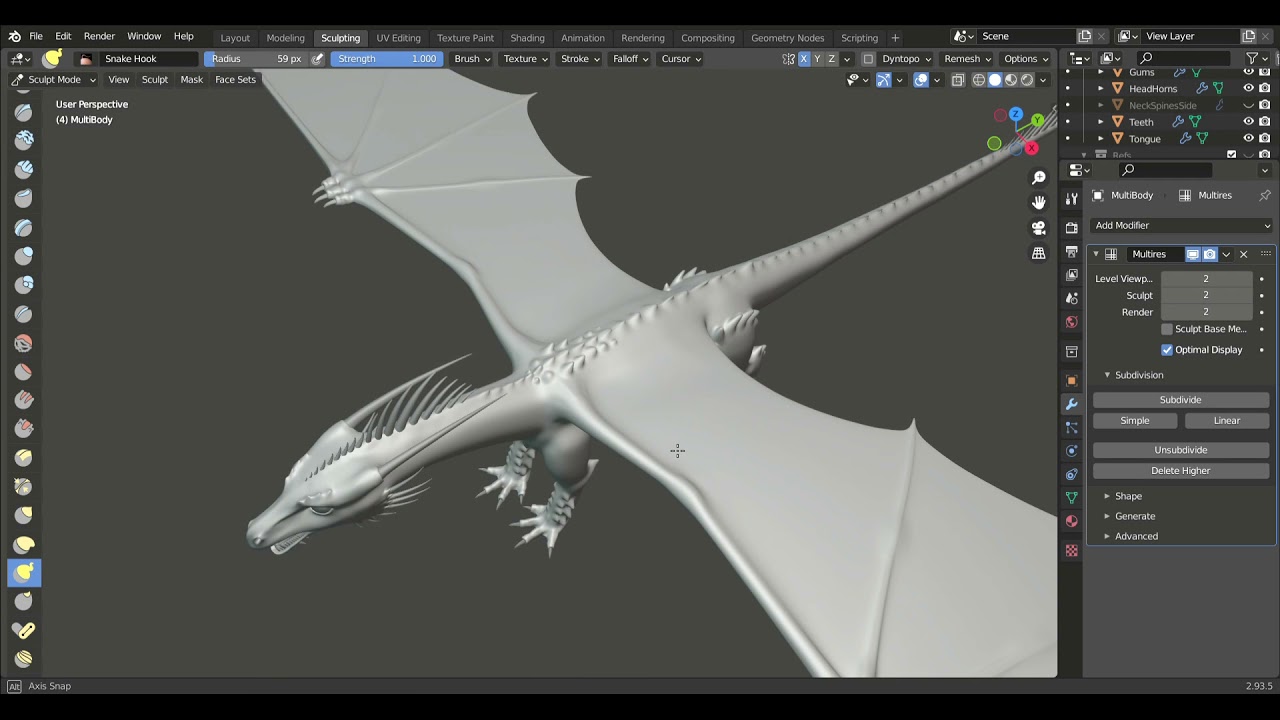The height and width of the screenshot is (720, 1280).
Task: Expand the Tongue object in outliner
Action: [1101, 139]
